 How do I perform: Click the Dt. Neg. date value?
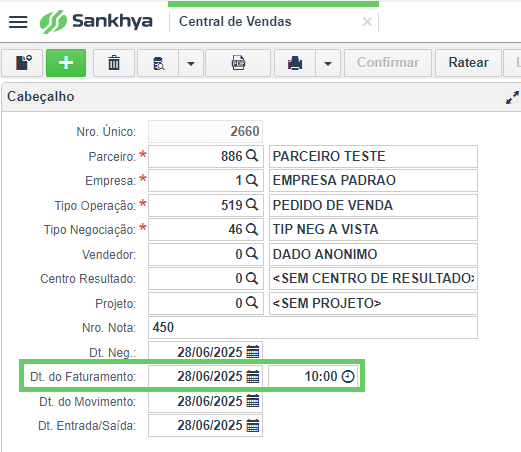(210, 352)
